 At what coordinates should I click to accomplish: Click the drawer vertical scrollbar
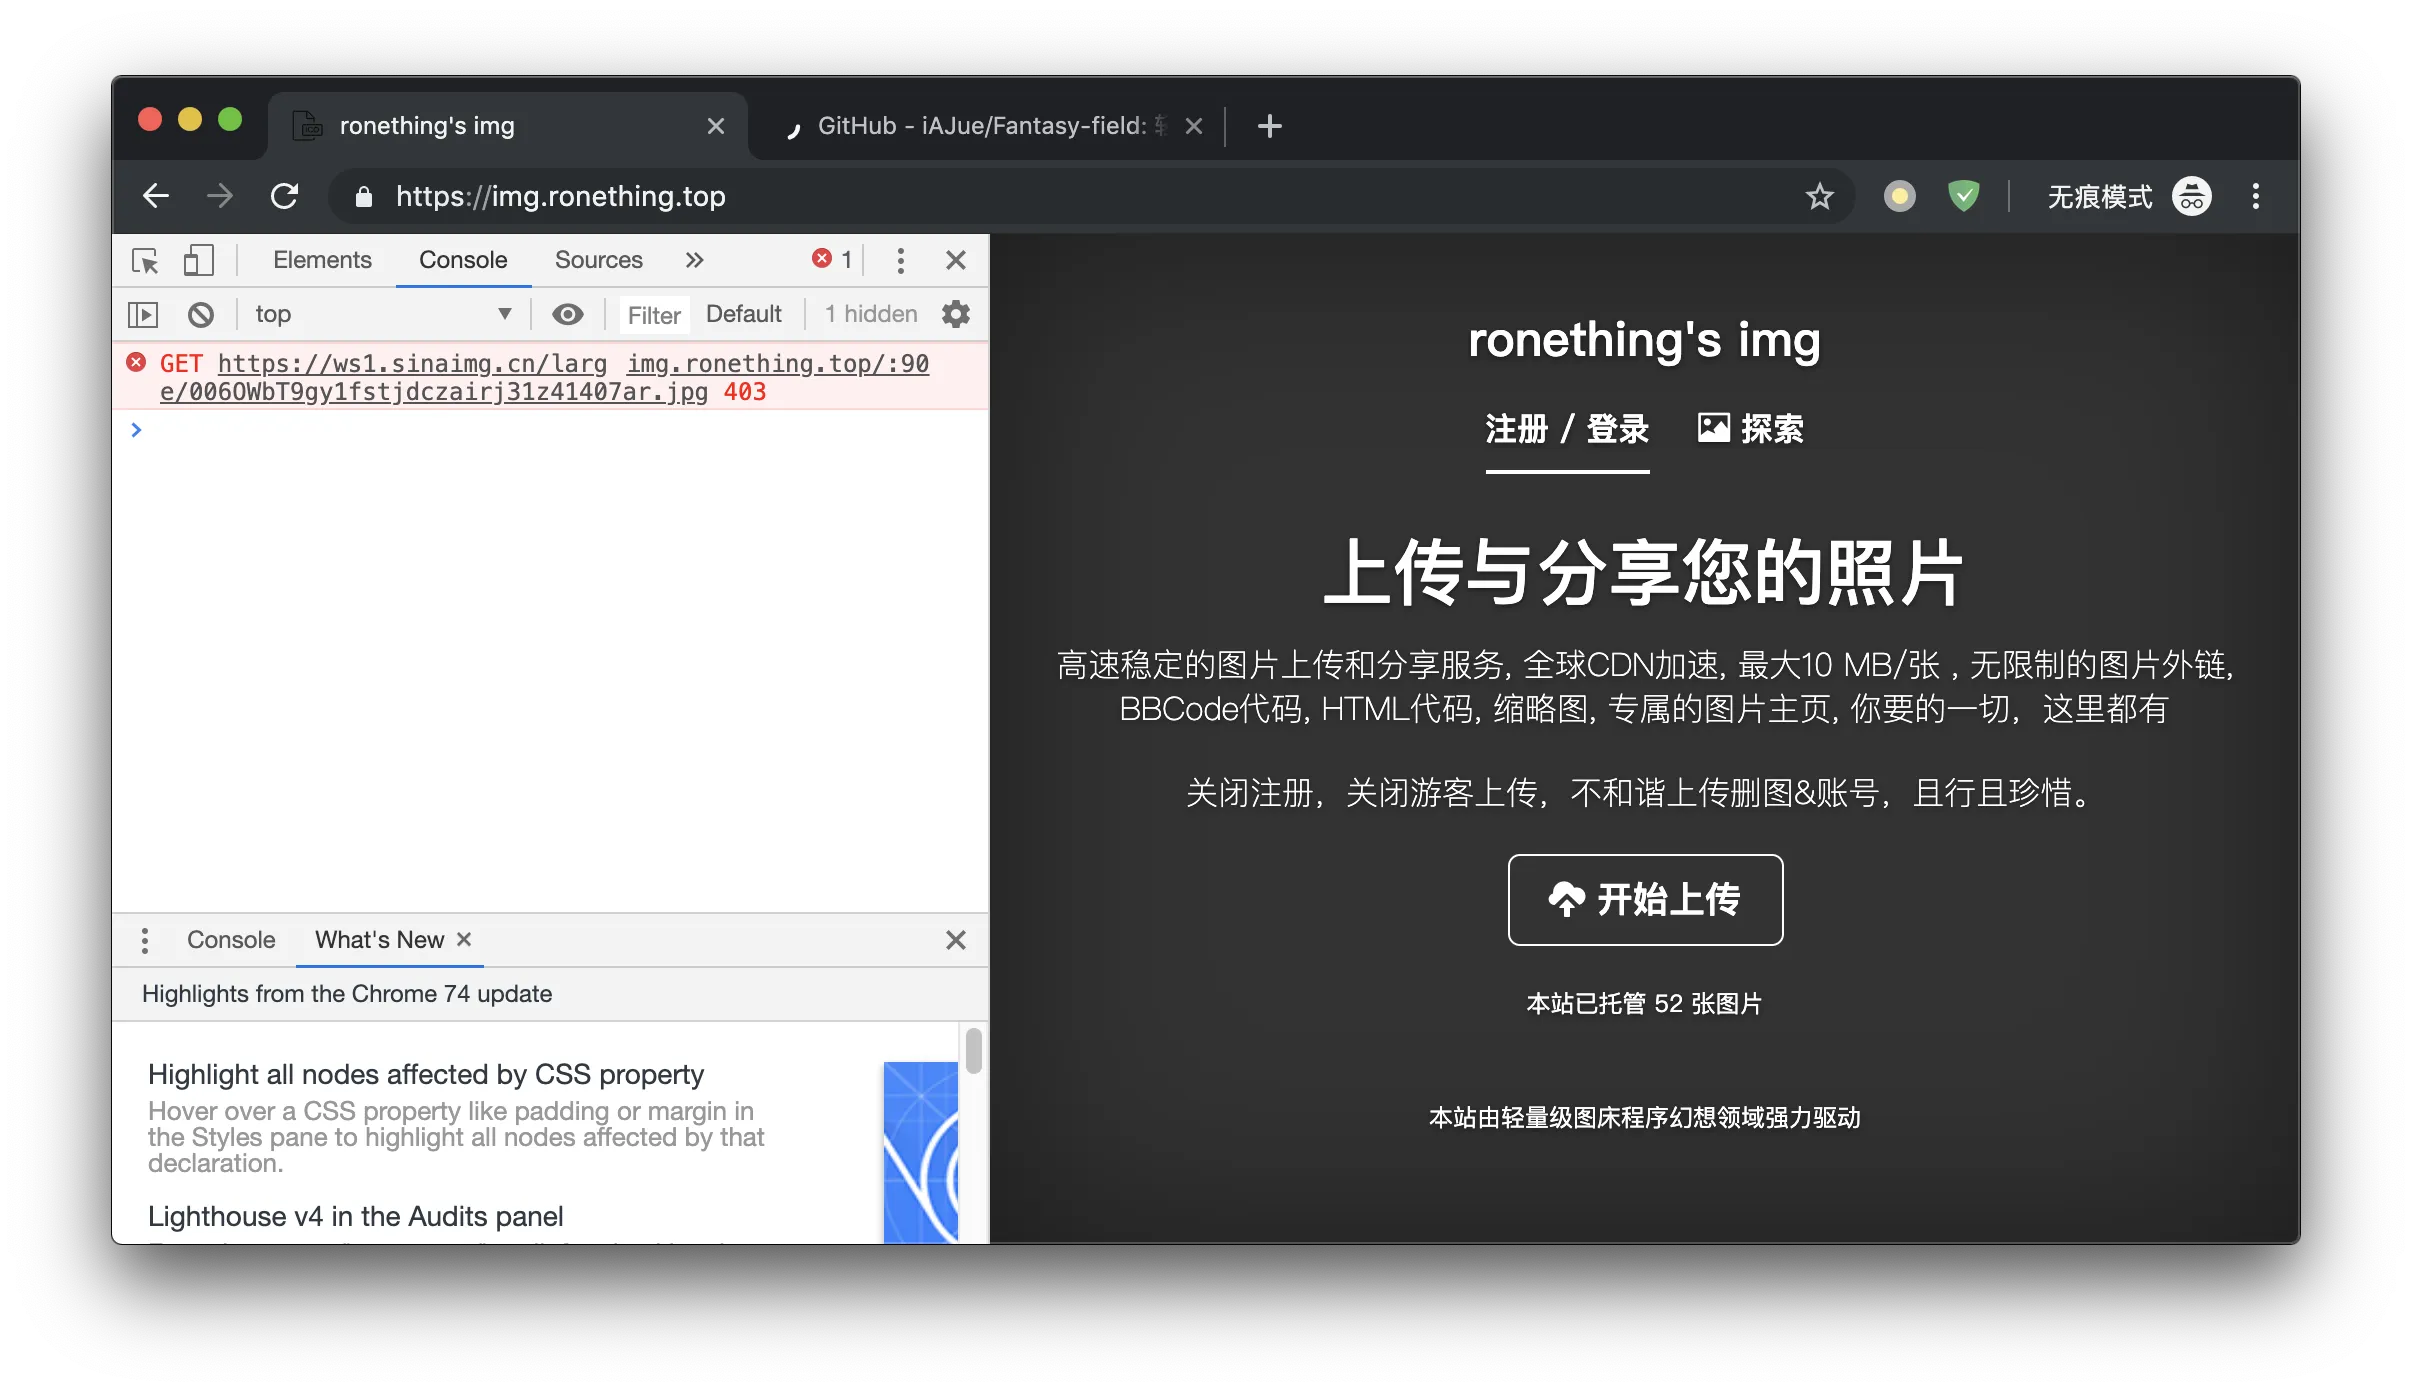[973, 1052]
